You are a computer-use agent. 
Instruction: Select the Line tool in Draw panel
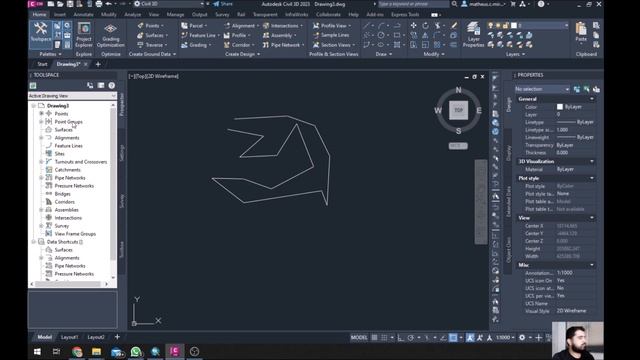[x=367, y=25]
